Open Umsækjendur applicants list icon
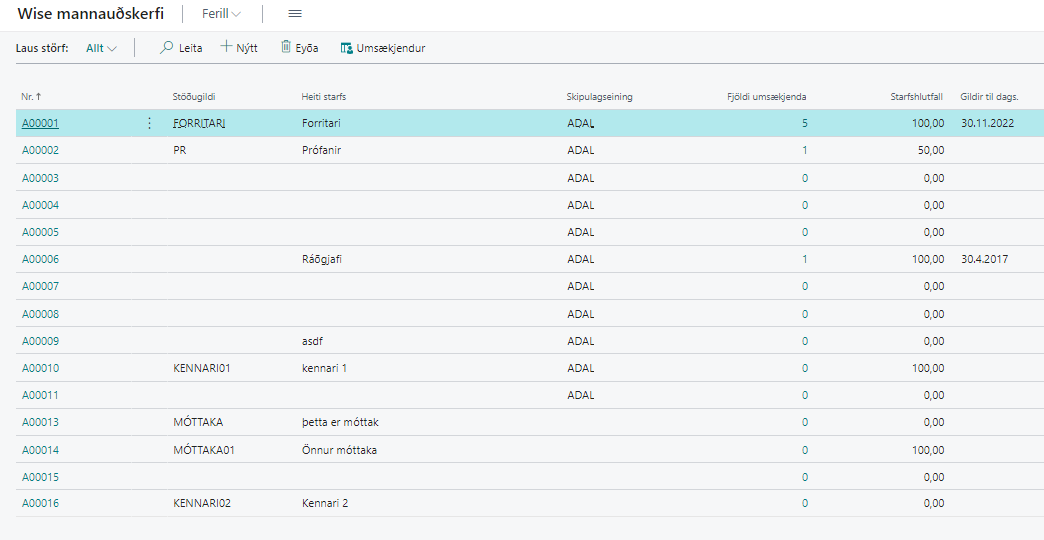The width and height of the screenshot is (1044, 540). 346,47
